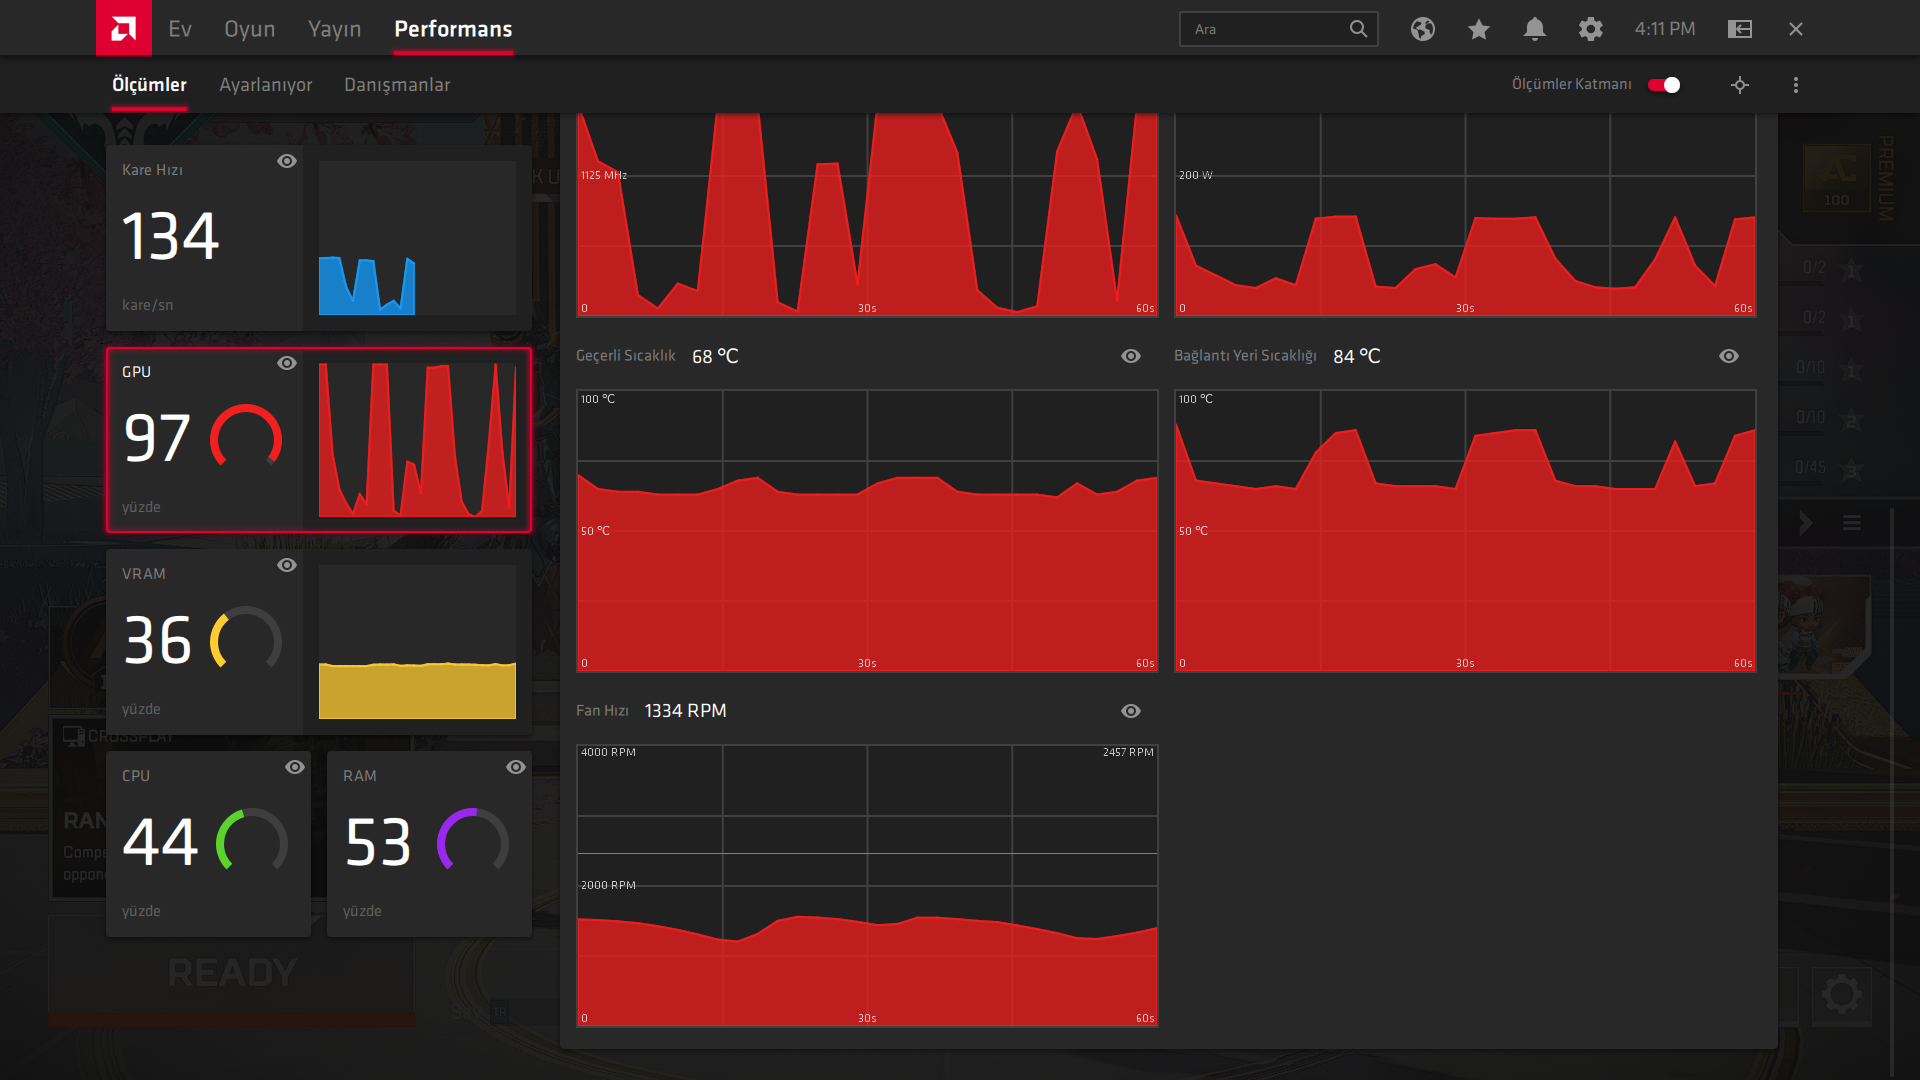The width and height of the screenshot is (1920, 1080).
Task: Click the sidebar dock window icon
Action: click(x=1740, y=29)
